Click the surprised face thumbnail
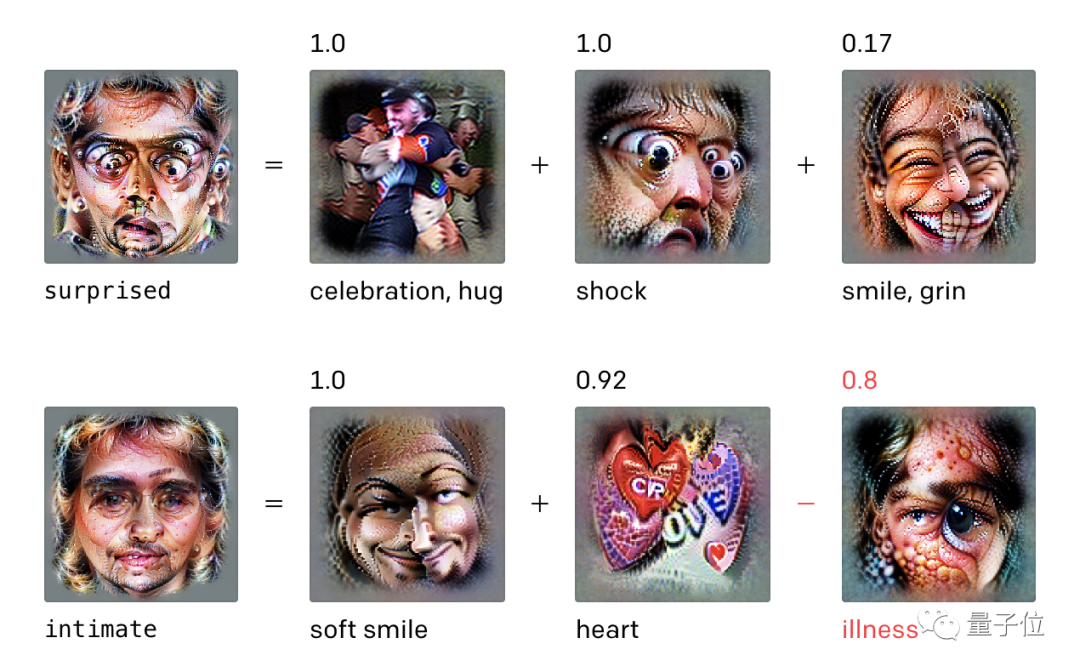This screenshot has height=672, width=1080. click(141, 167)
